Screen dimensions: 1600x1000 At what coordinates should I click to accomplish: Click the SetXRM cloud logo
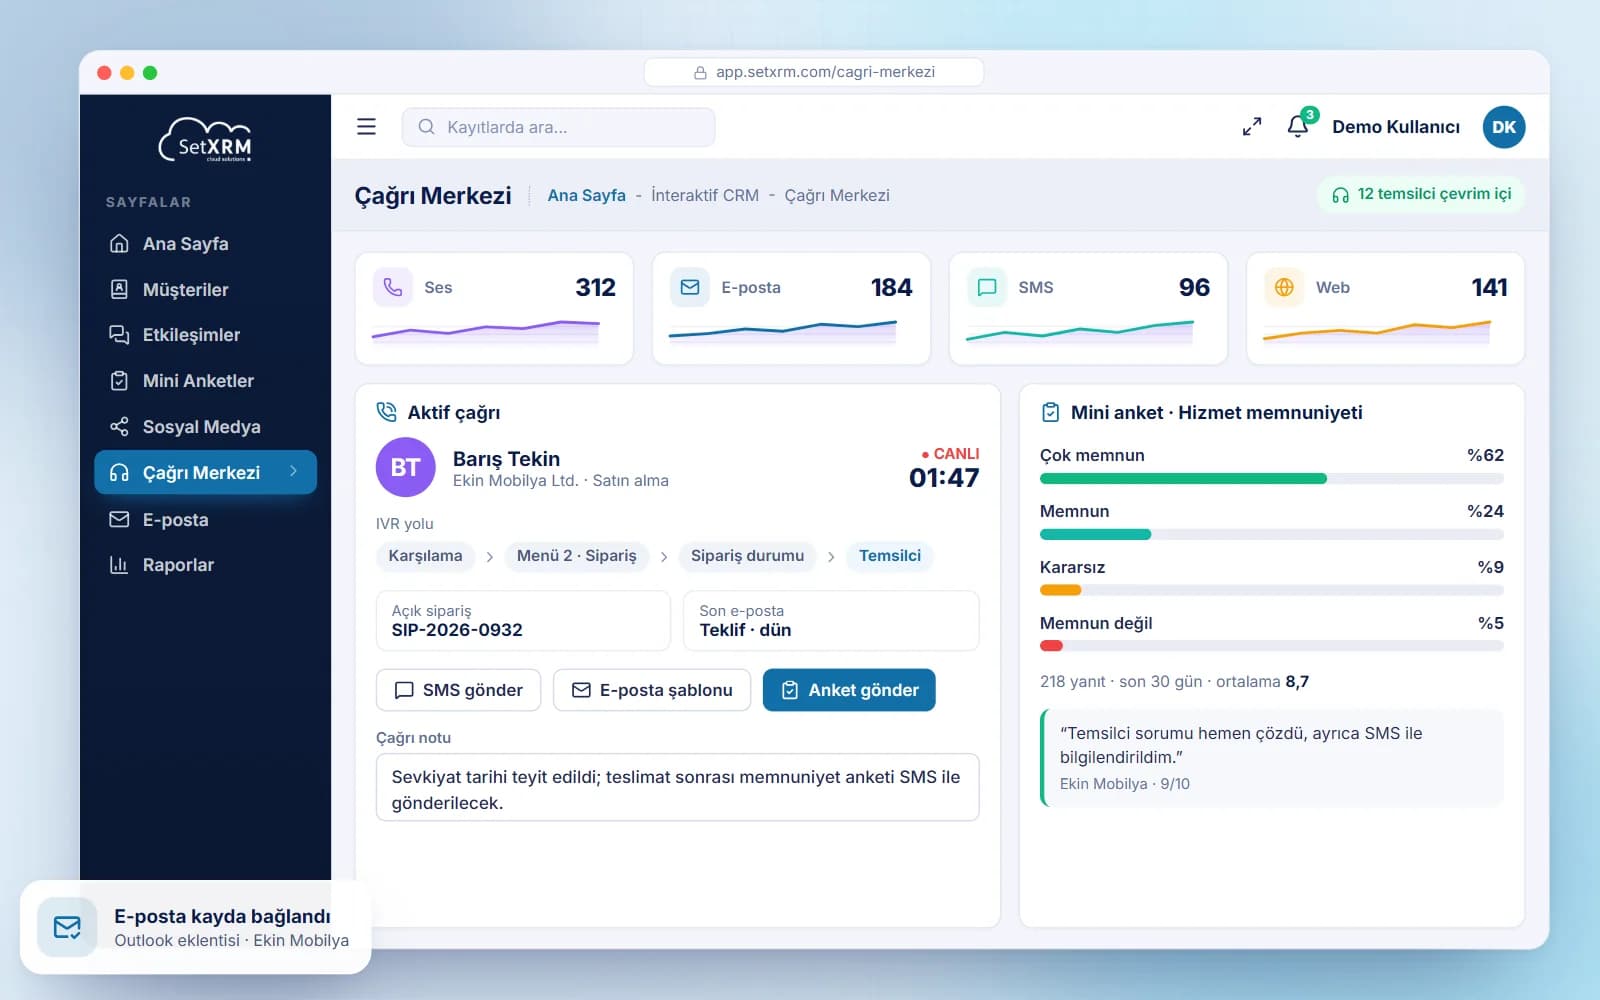[x=205, y=140]
